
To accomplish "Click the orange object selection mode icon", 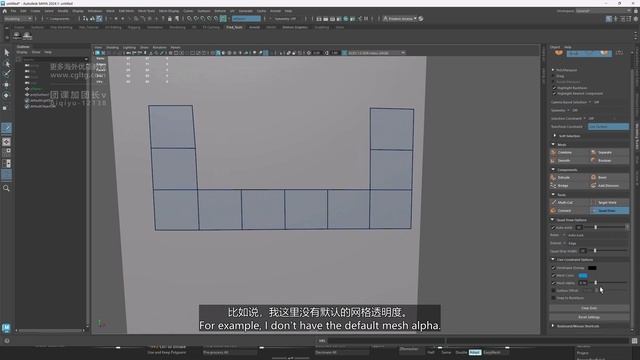I will [x=559, y=53].
